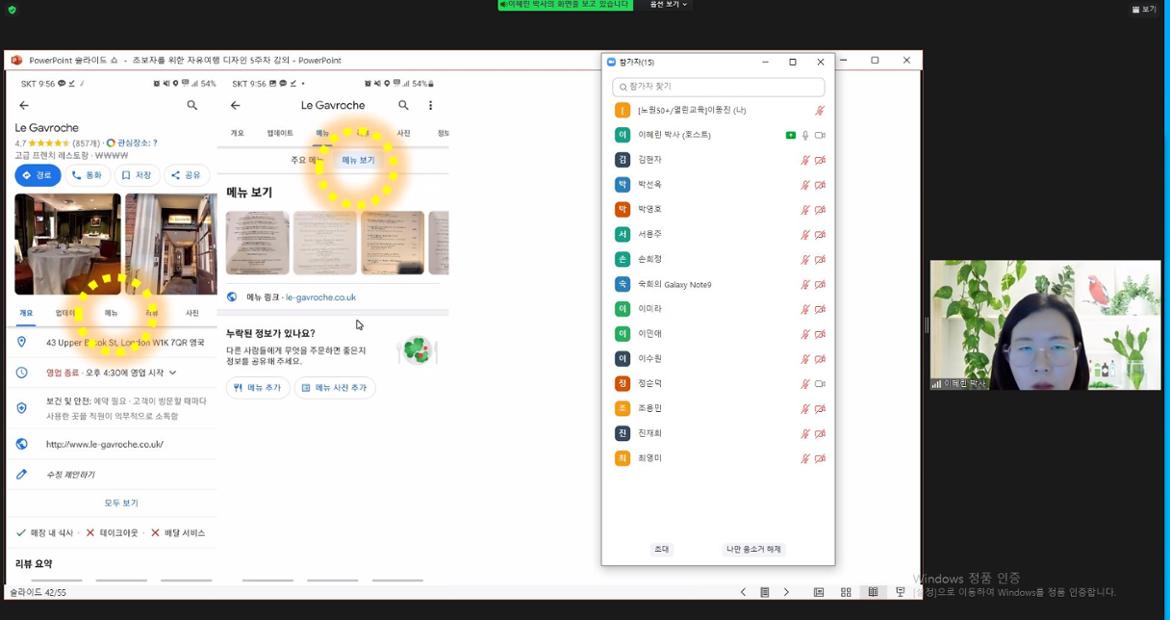
Task: Click the pencil icon for 수정 제안하기
Action: click(22, 475)
